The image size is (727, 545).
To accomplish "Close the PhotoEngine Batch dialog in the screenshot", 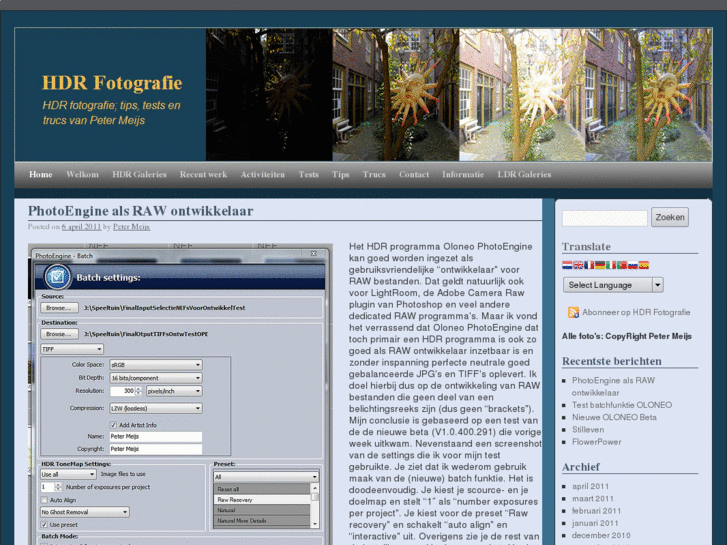I will coord(314,253).
